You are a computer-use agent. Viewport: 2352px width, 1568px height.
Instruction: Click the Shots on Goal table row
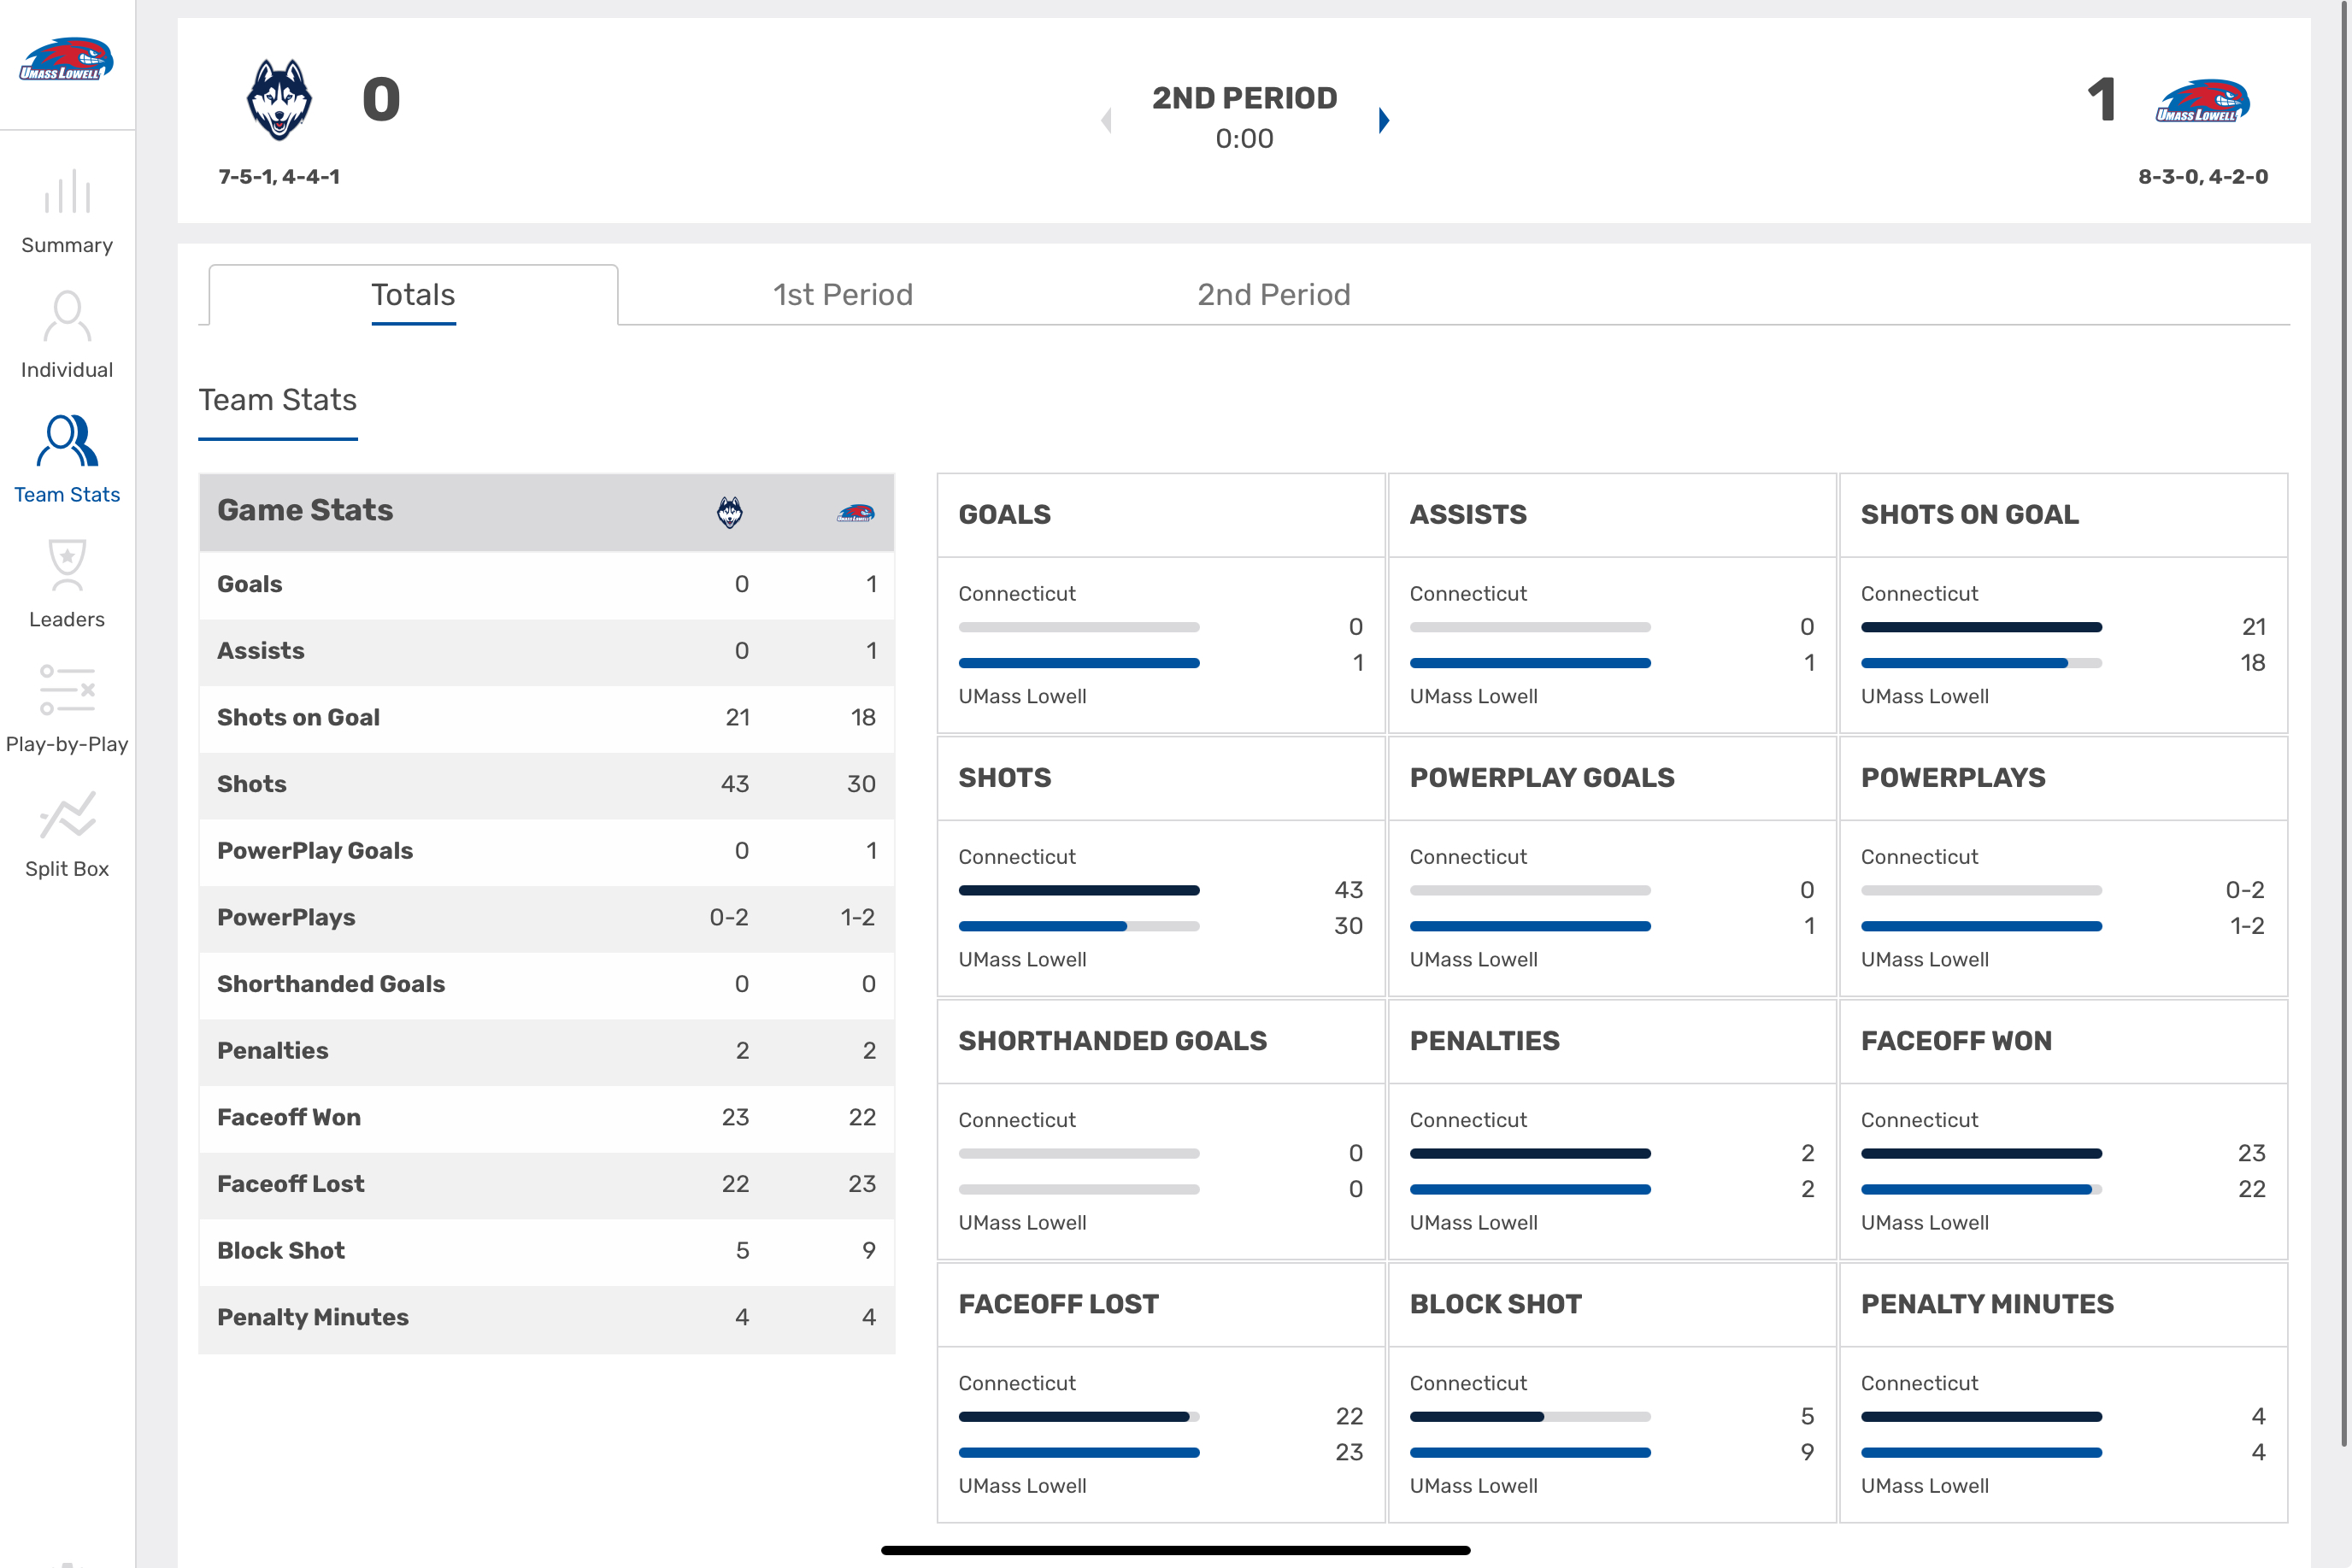point(547,718)
